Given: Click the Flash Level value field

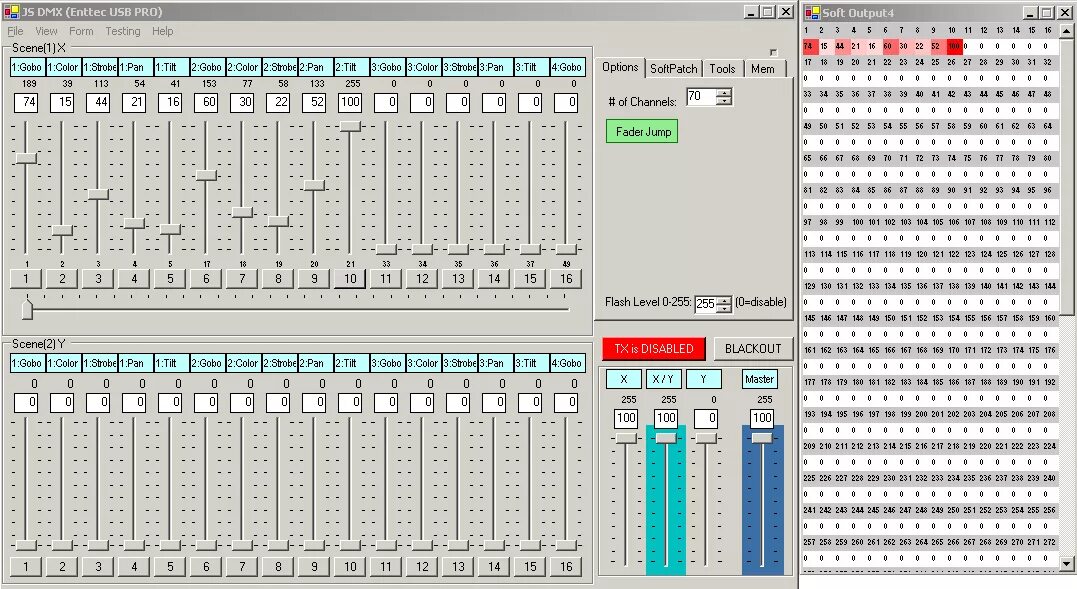Looking at the screenshot, I should click(x=705, y=304).
